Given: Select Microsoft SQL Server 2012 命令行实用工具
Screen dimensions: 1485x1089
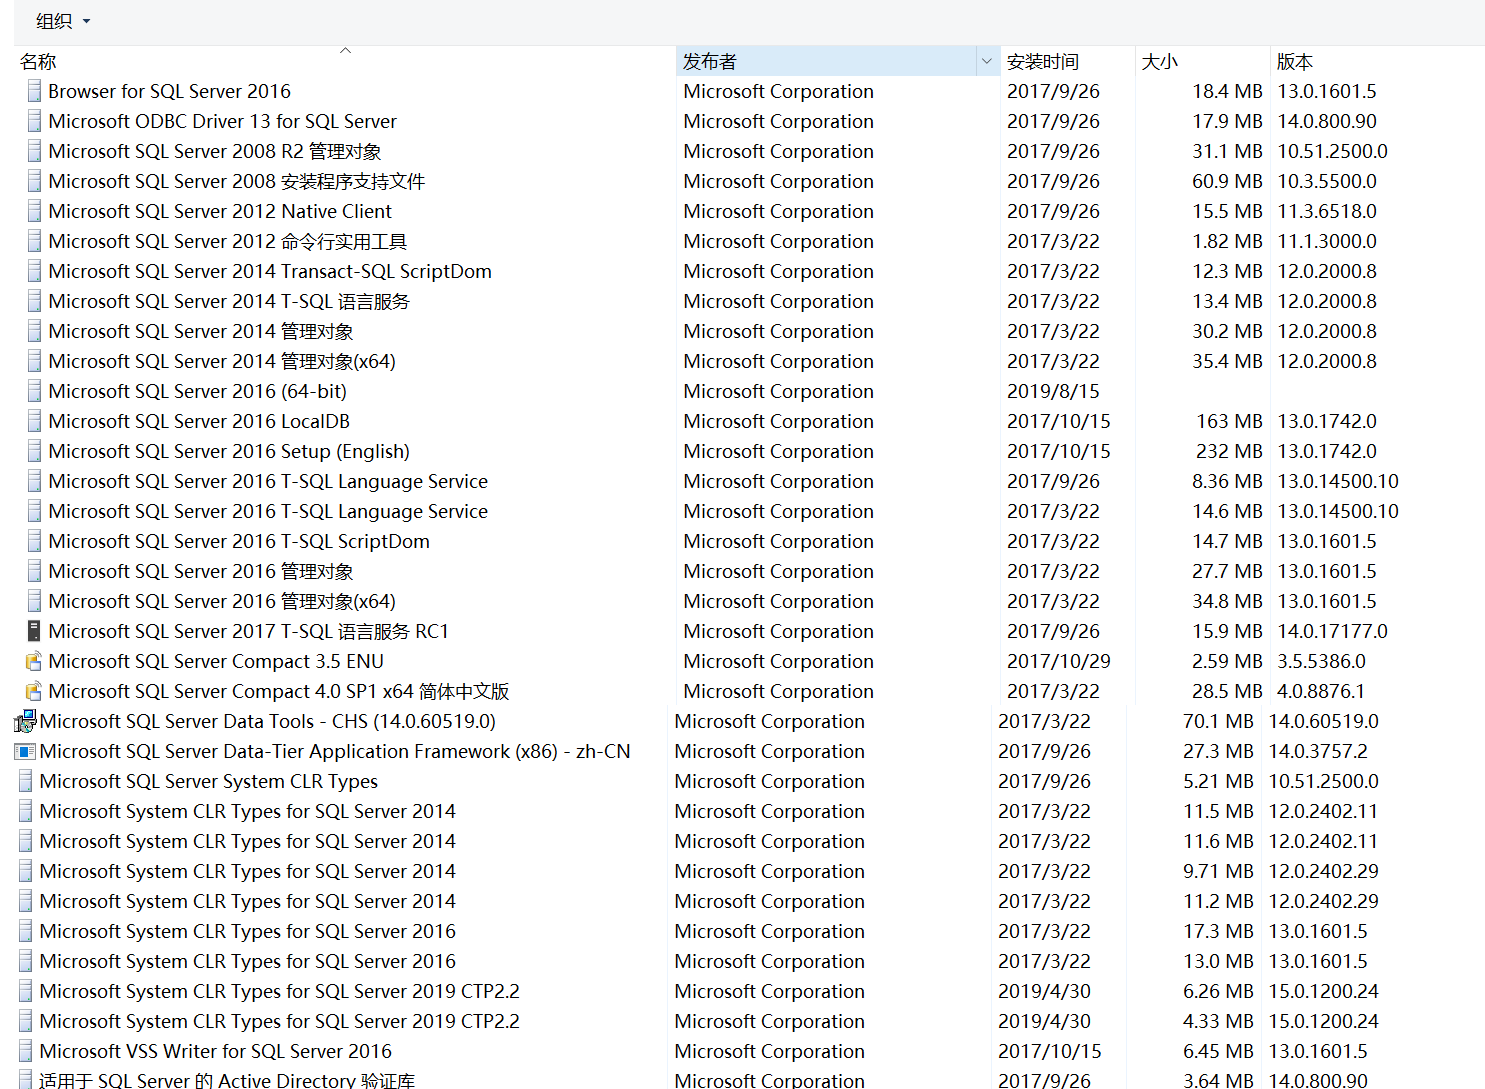Looking at the screenshot, I should (x=228, y=241).
